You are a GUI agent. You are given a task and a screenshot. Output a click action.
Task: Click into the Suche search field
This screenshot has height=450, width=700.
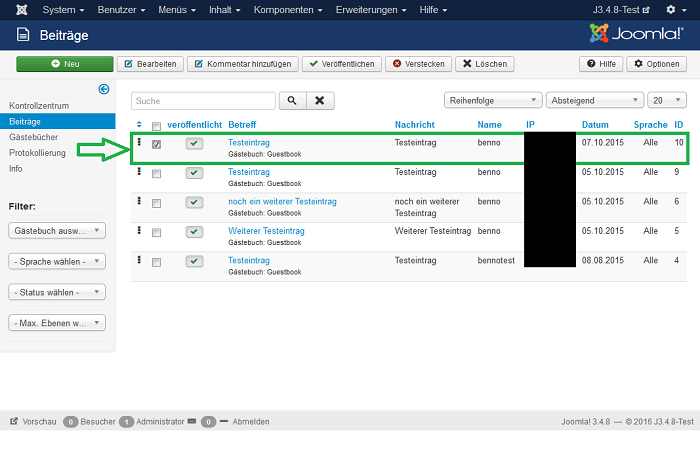pyautogui.click(x=203, y=101)
